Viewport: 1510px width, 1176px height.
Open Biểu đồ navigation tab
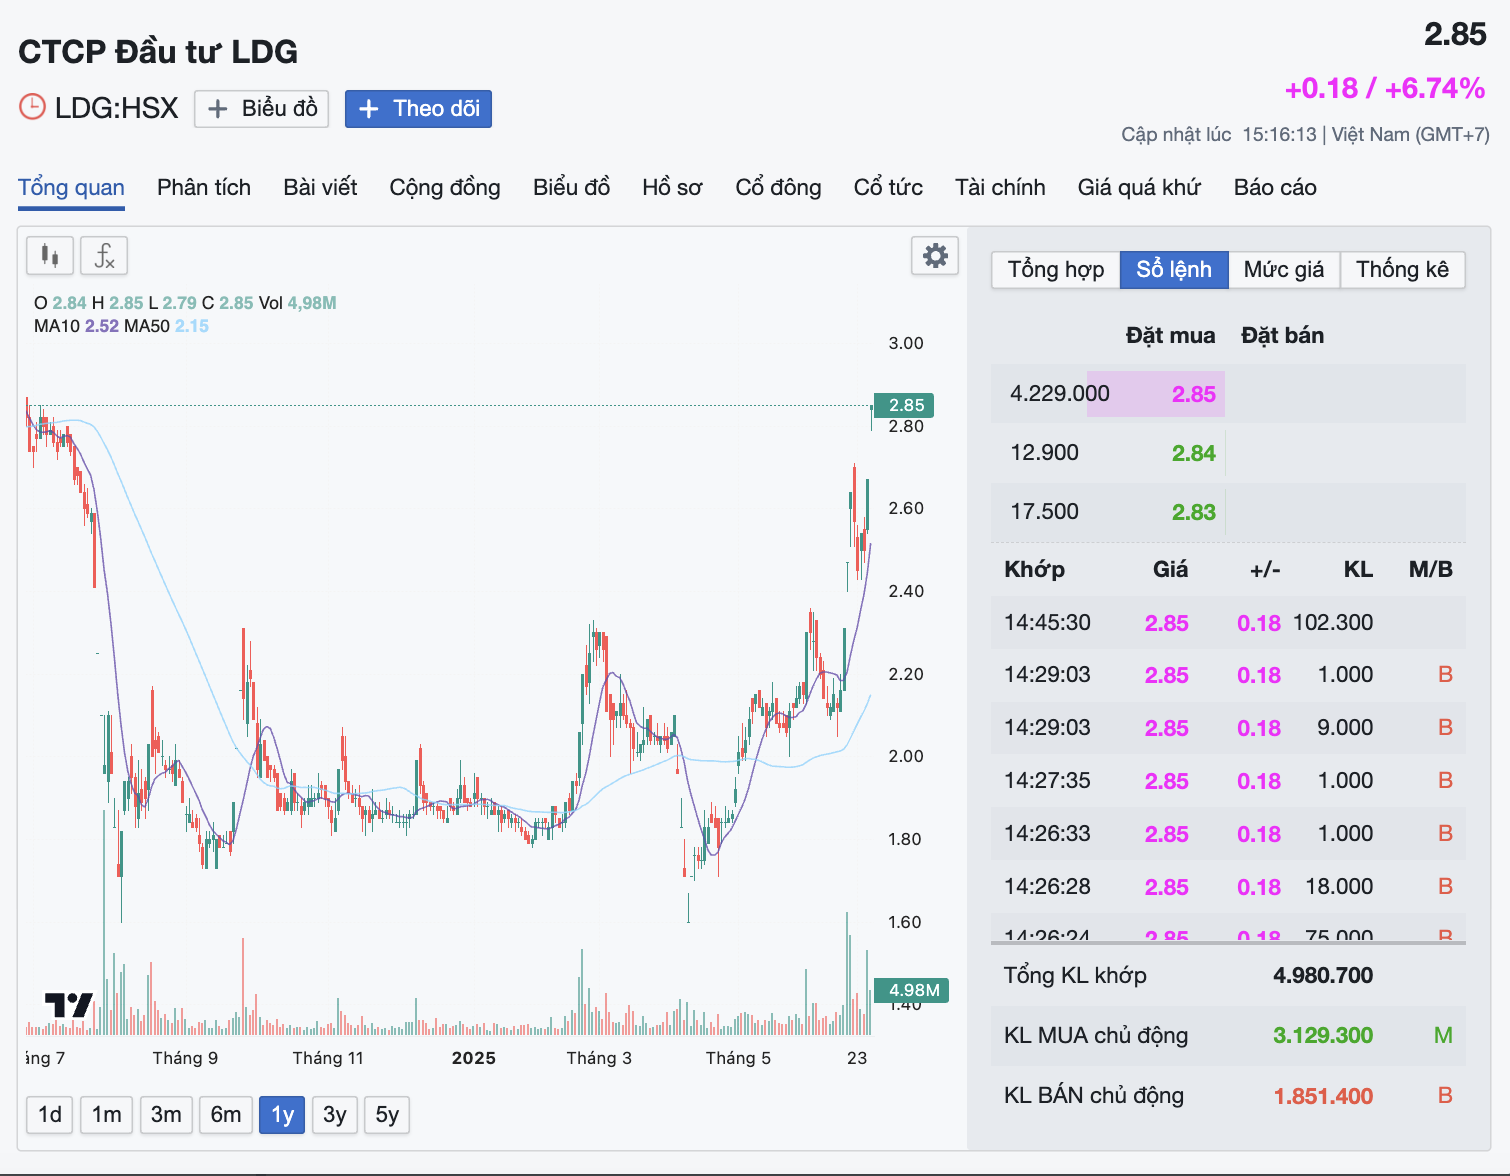pyautogui.click(x=571, y=188)
